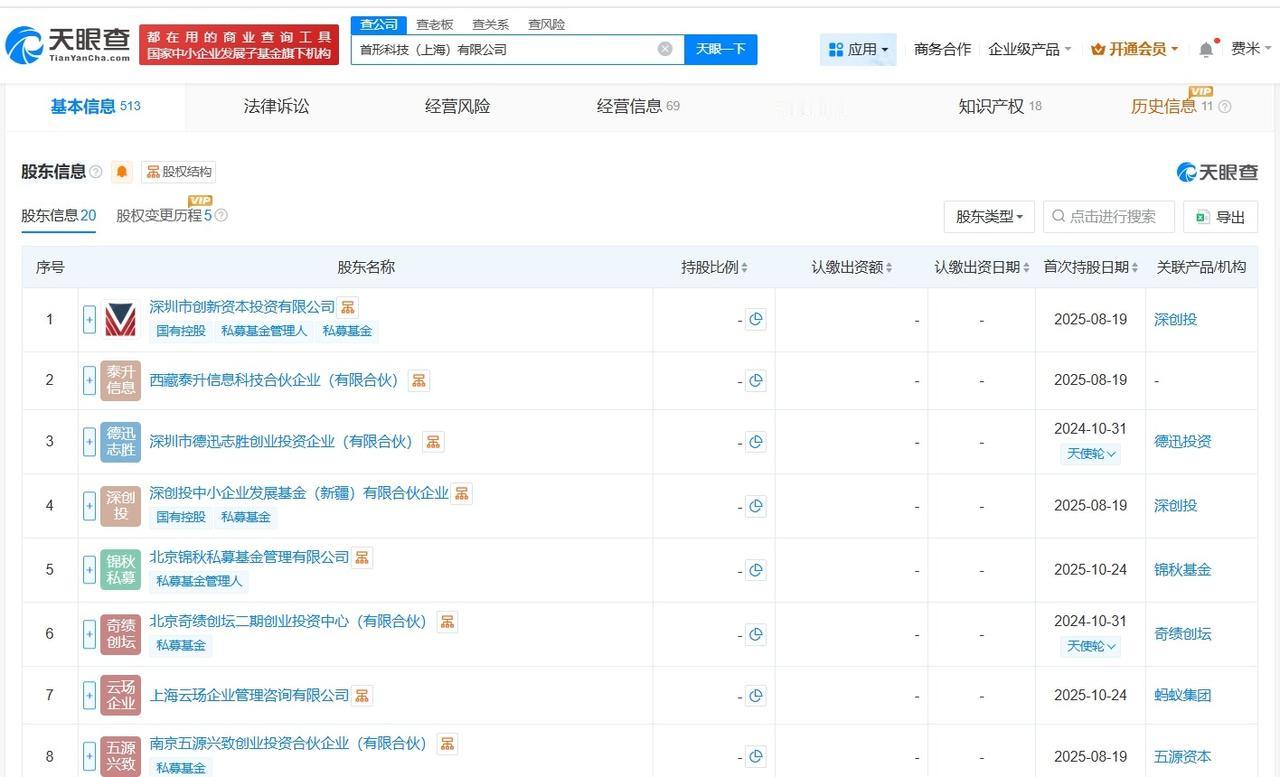Image resolution: width=1280 pixels, height=777 pixels.
Task: Open equity chart icon for 深圳市德迅志胜创业投资企业
Action: click(433, 442)
